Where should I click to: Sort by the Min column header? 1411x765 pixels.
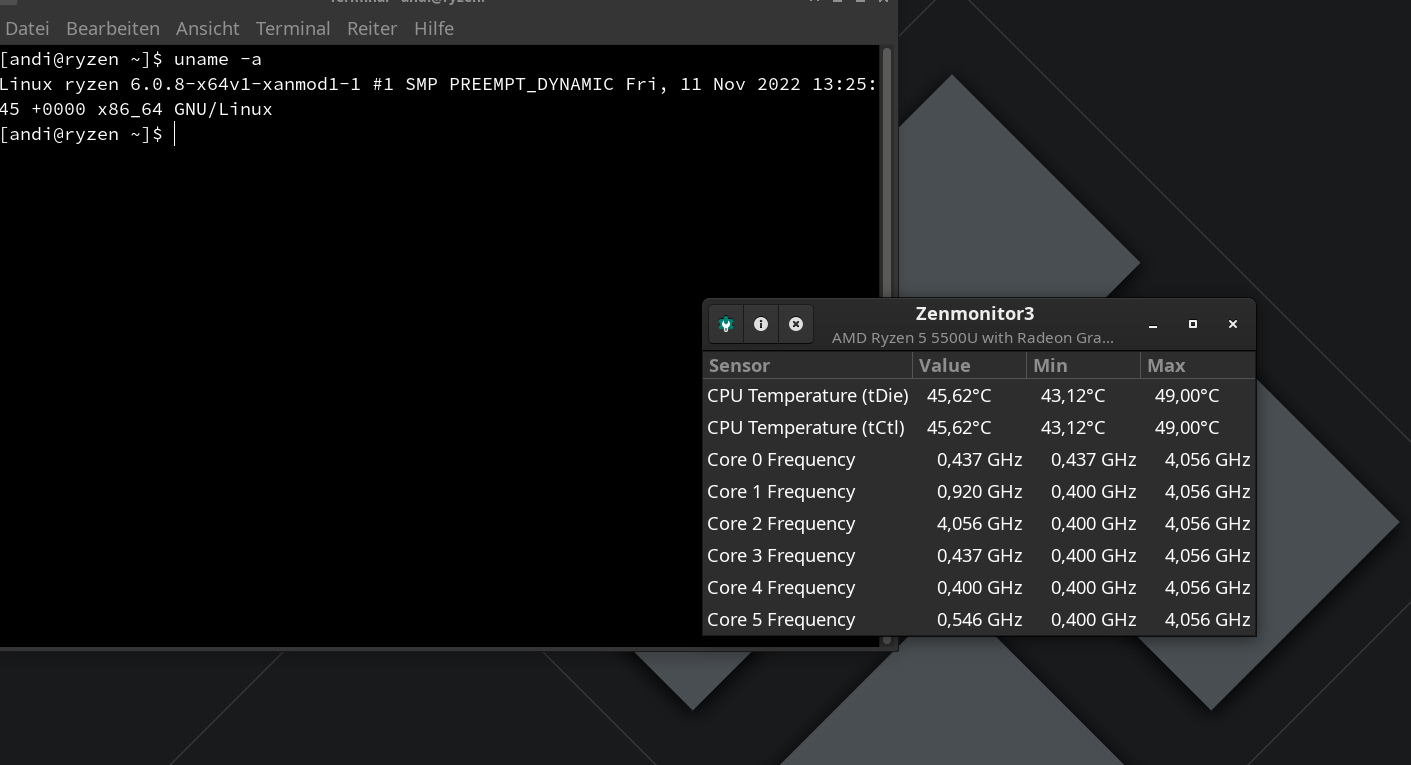click(x=1084, y=365)
